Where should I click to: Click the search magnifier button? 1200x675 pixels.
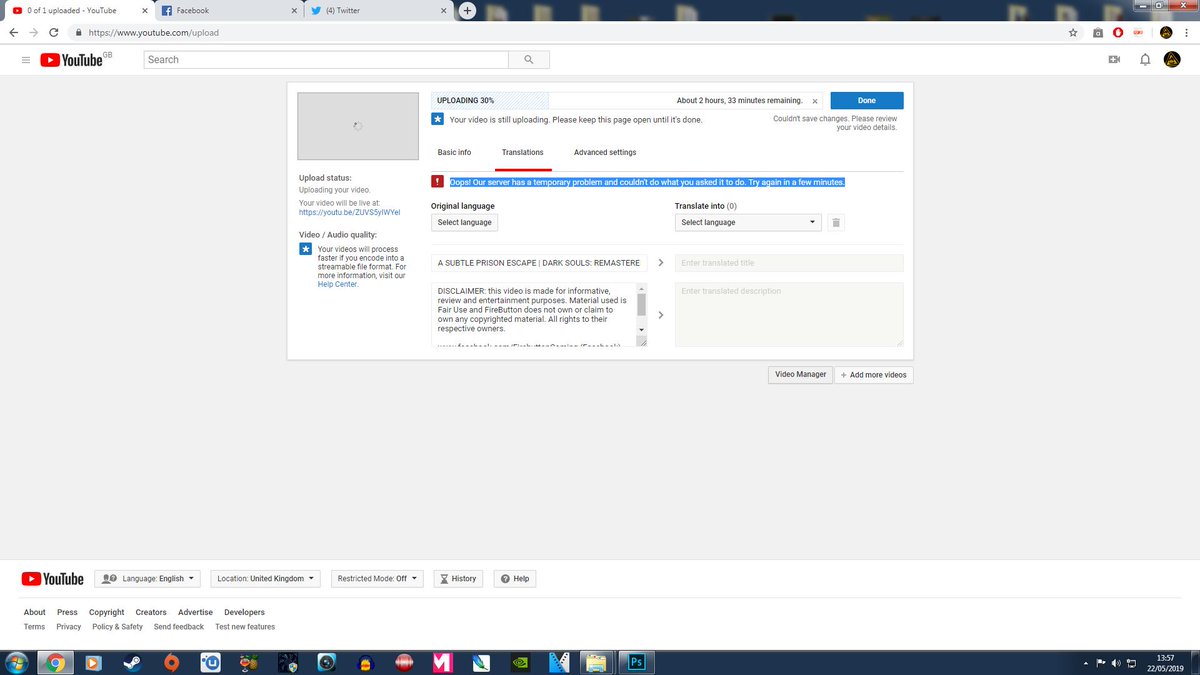(x=528, y=60)
